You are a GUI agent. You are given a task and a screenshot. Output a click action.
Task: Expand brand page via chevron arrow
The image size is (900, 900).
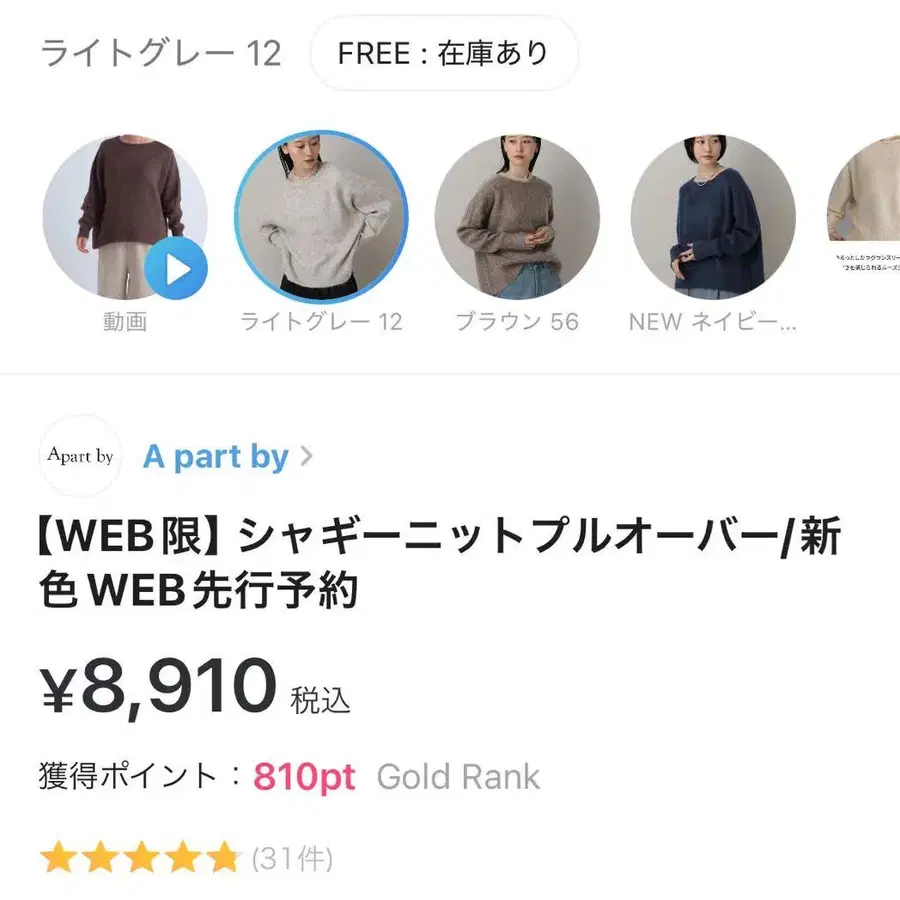(307, 457)
